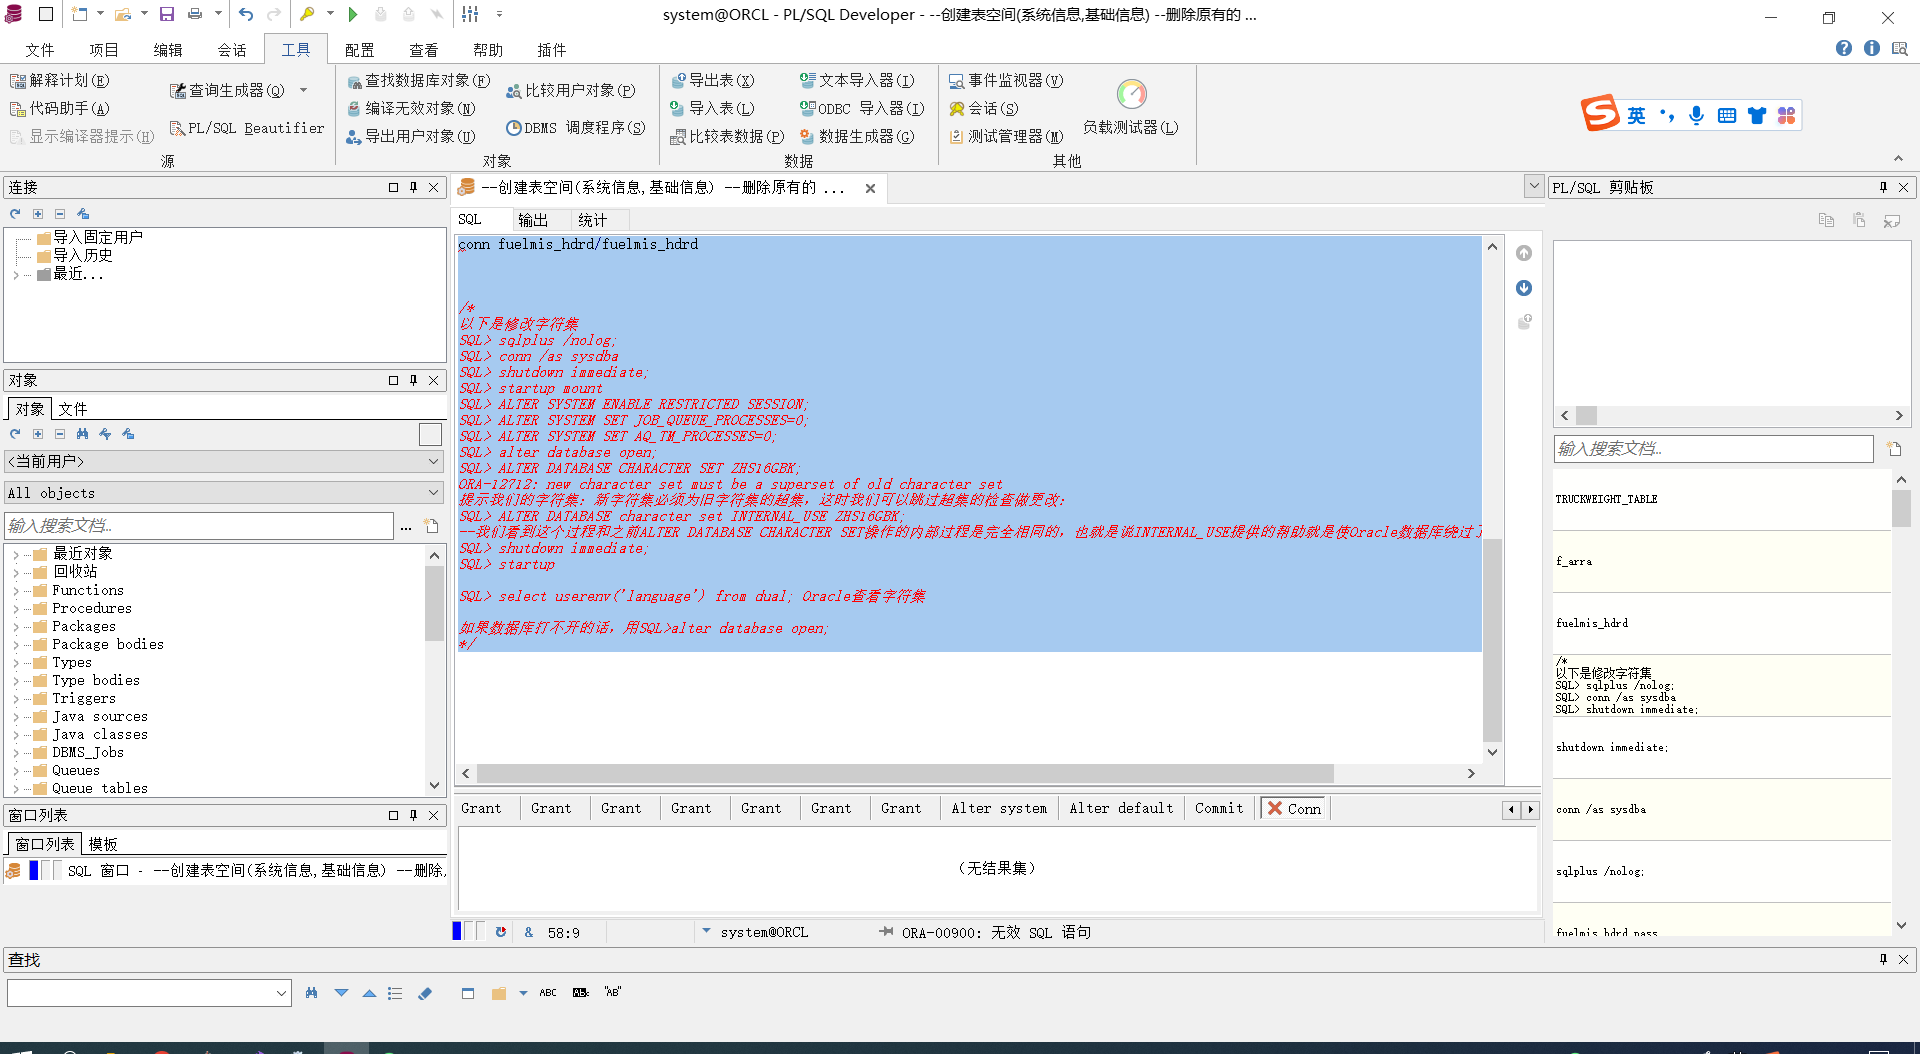Click the New document icon in the title toolbar
The width and height of the screenshot is (1920, 1054).
(79, 14)
